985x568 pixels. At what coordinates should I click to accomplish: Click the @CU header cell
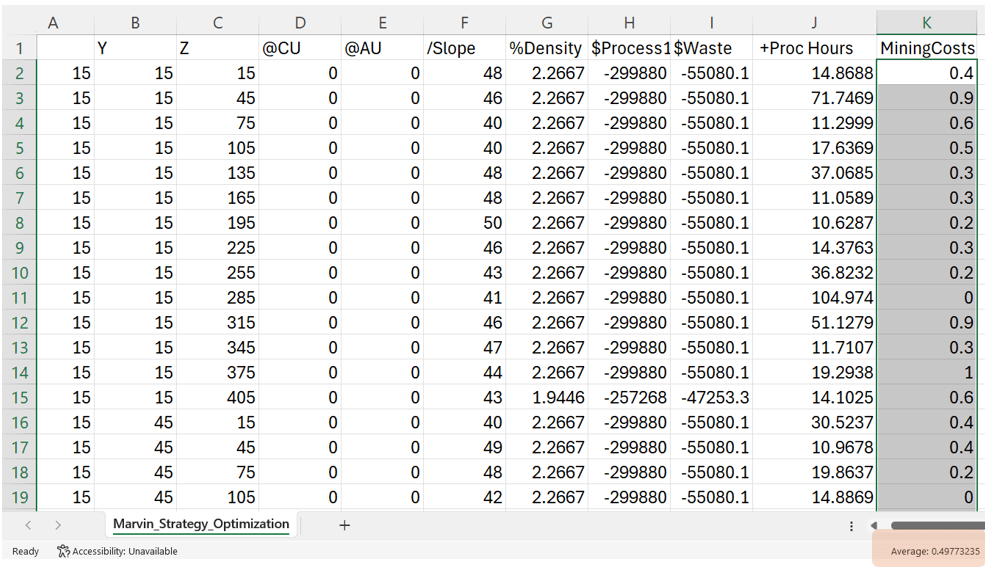pyautogui.click(x=300, y=48)
